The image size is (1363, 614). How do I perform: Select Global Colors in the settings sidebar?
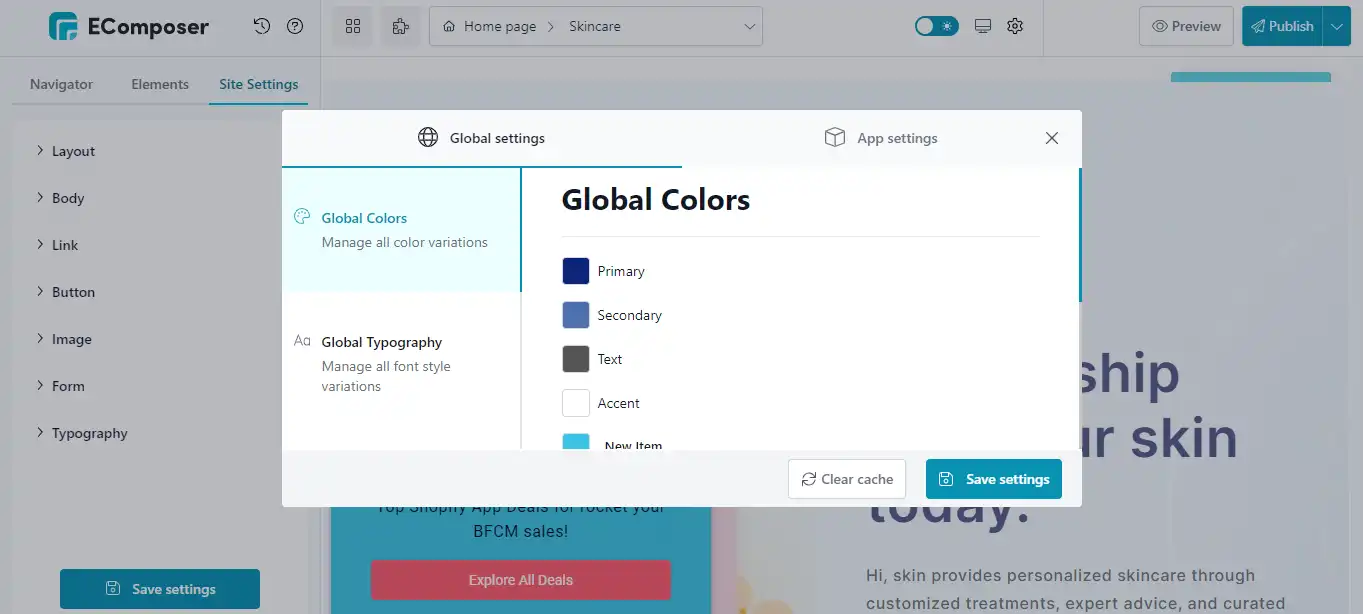click(402, 230)
